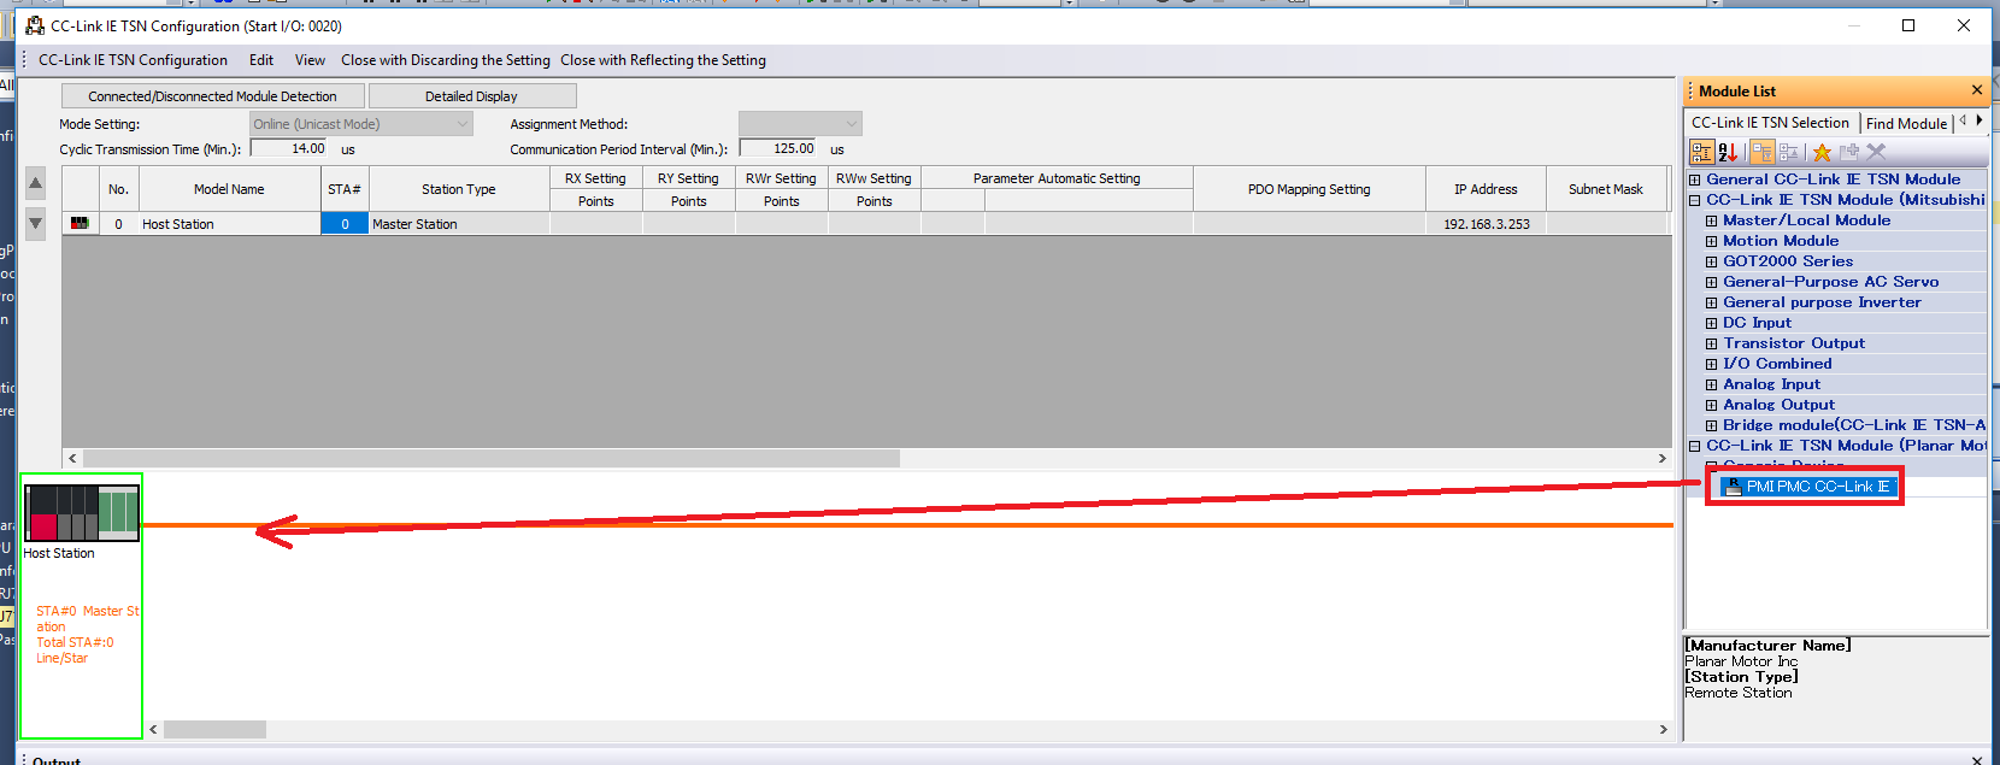Click the Detailed Display button
This screenshot has height=765, width=2000.
click(471, 96)
